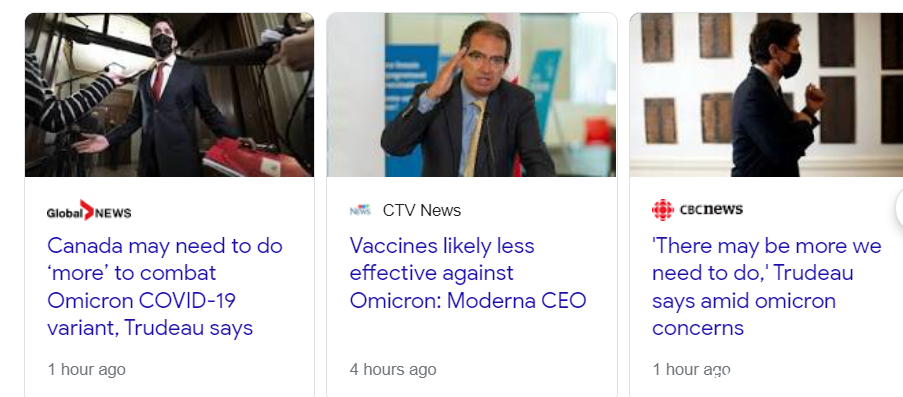
Task: Click the CTV News source label
Action: click(x=422, y=210)
